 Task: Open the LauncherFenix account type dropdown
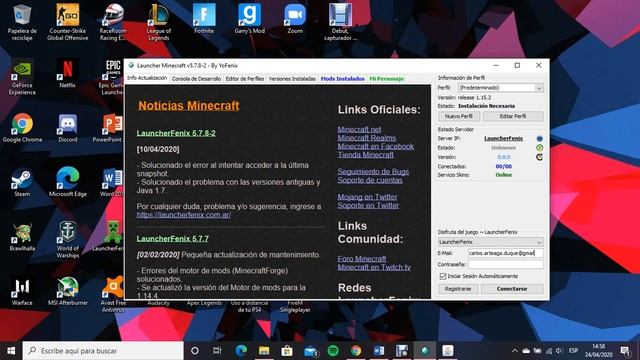[490, 242]
